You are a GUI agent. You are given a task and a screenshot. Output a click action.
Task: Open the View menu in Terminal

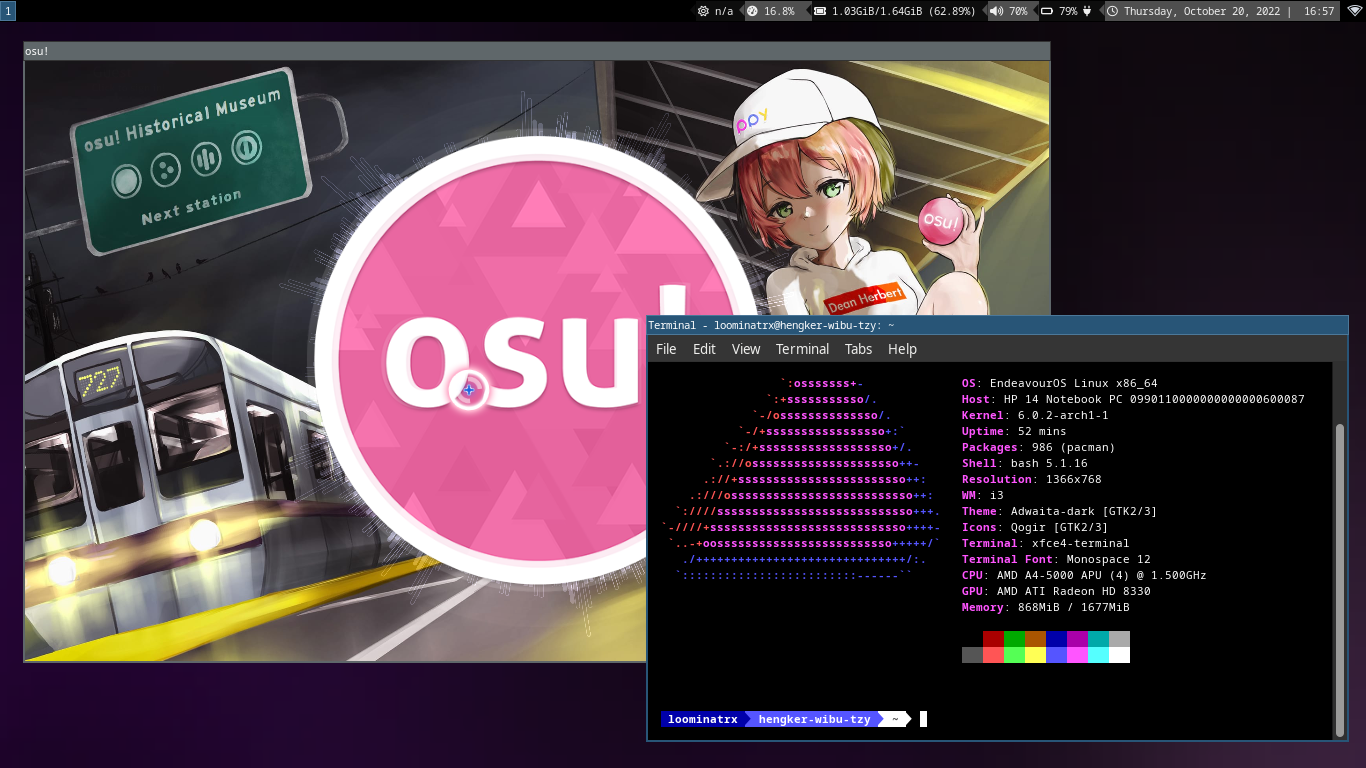tap(746, 349)
